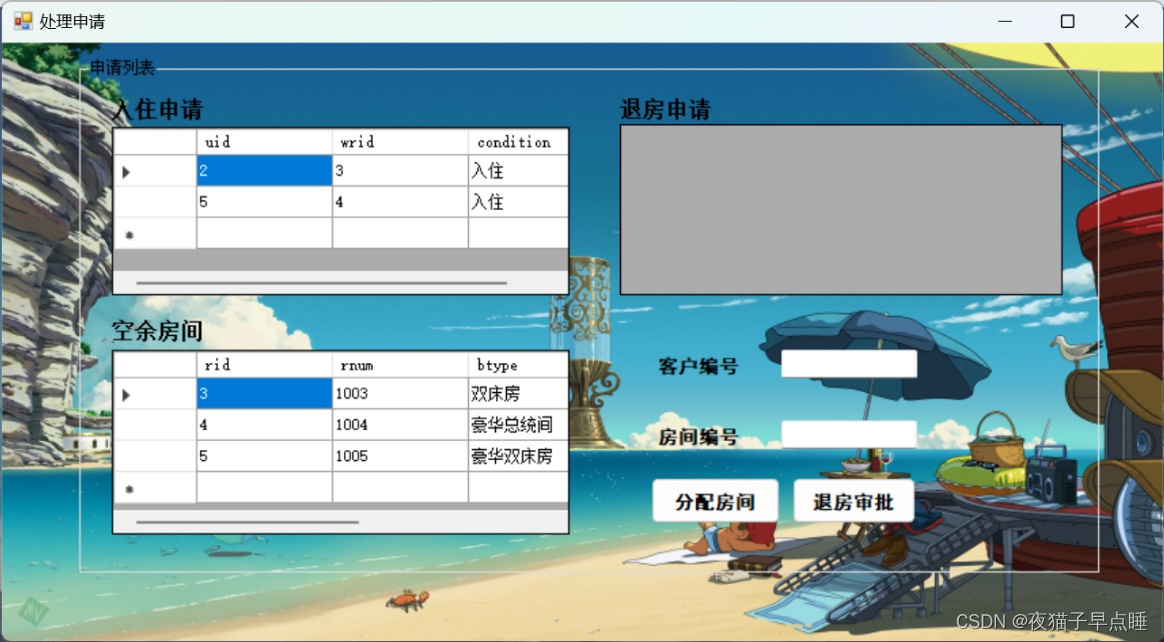Focus the 房间编号 input field
Screen dimensions: 1164x642
(849, 434)
